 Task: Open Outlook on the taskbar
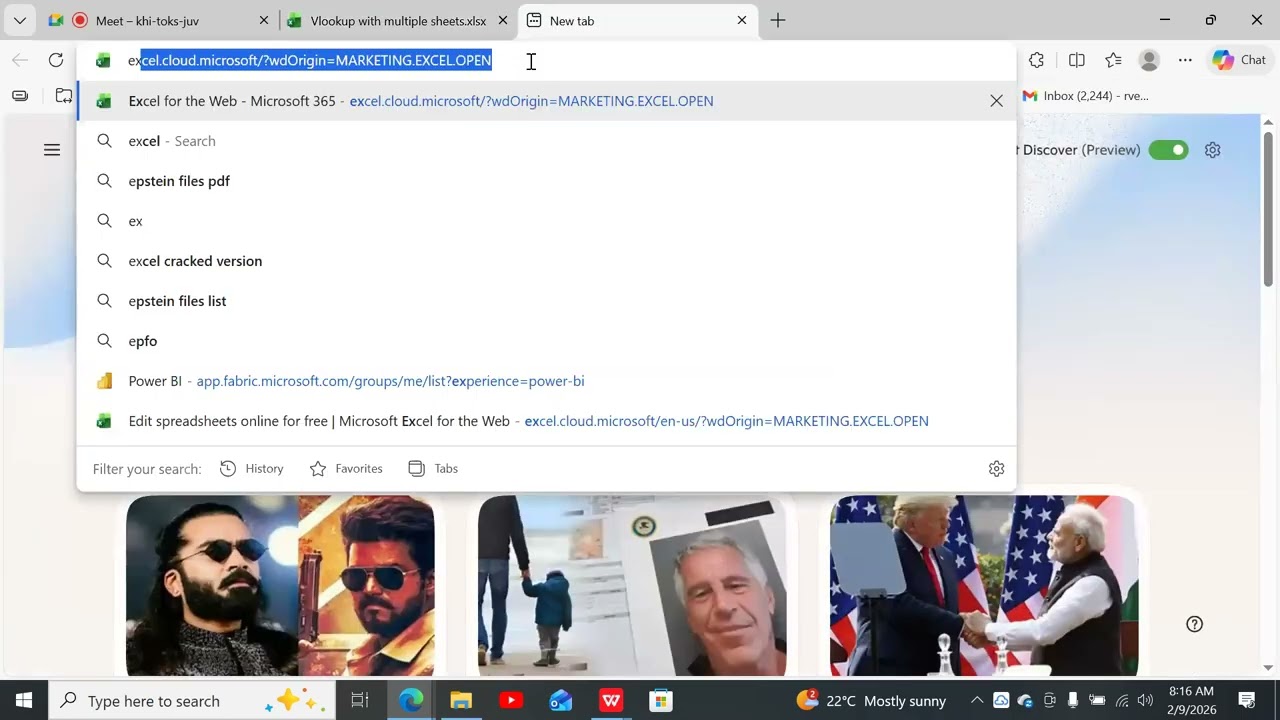click(561, 700)
